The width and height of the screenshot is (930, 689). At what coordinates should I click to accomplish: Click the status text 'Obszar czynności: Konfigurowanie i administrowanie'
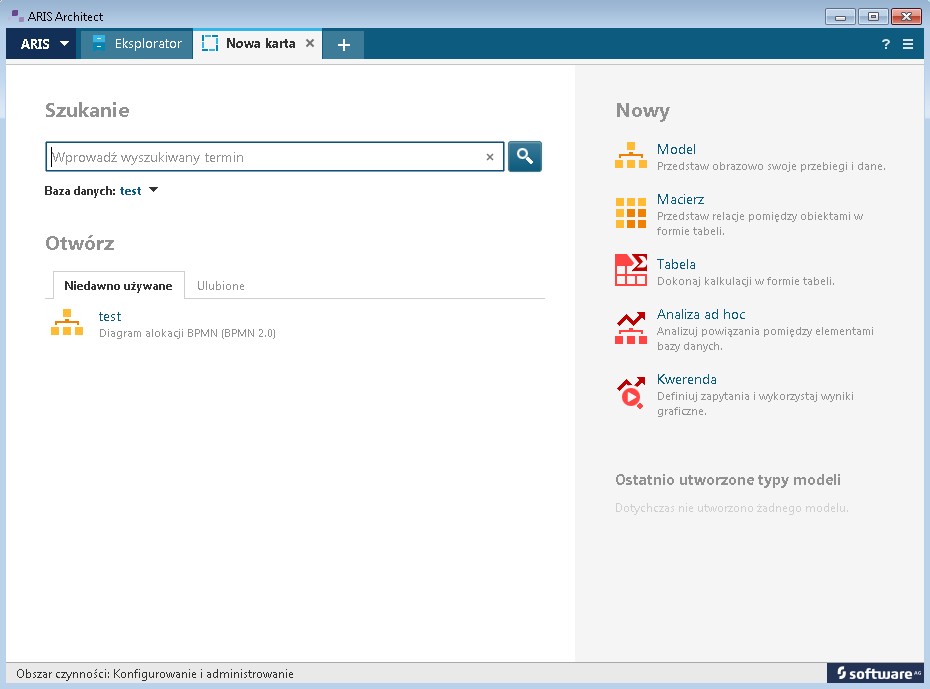click(155, 674)
